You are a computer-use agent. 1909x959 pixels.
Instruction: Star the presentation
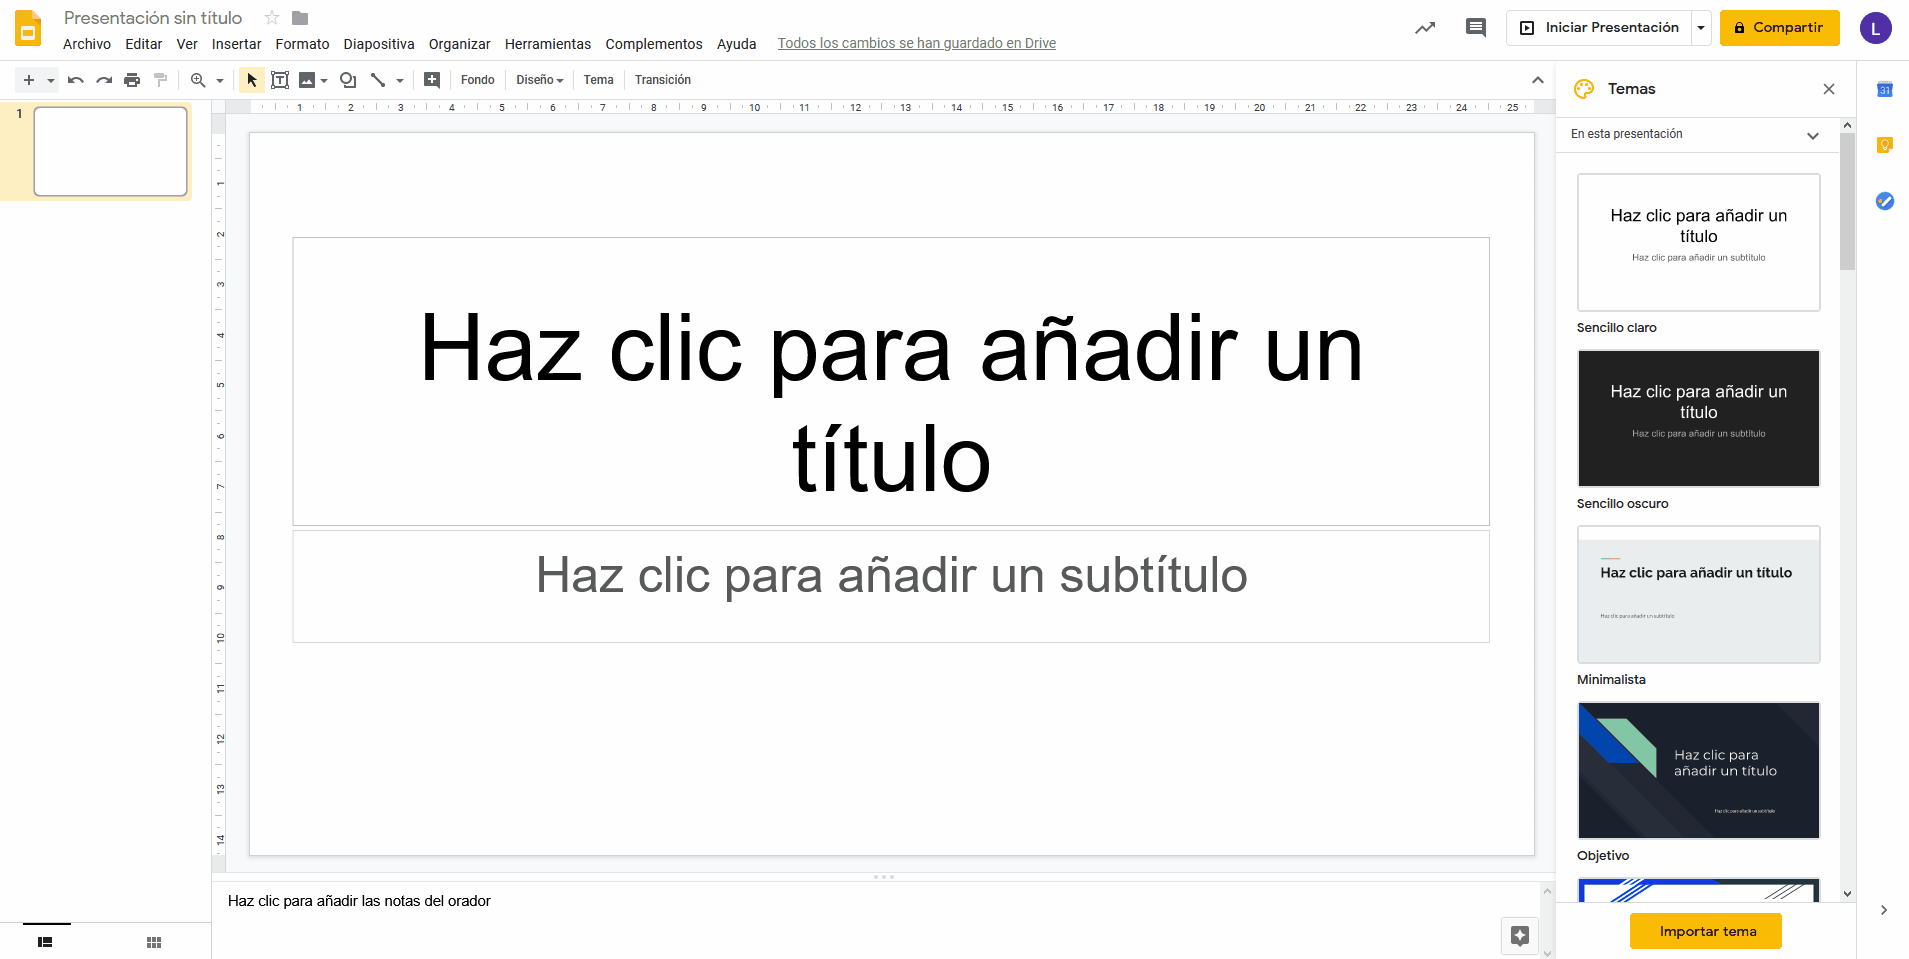point(272,18)
